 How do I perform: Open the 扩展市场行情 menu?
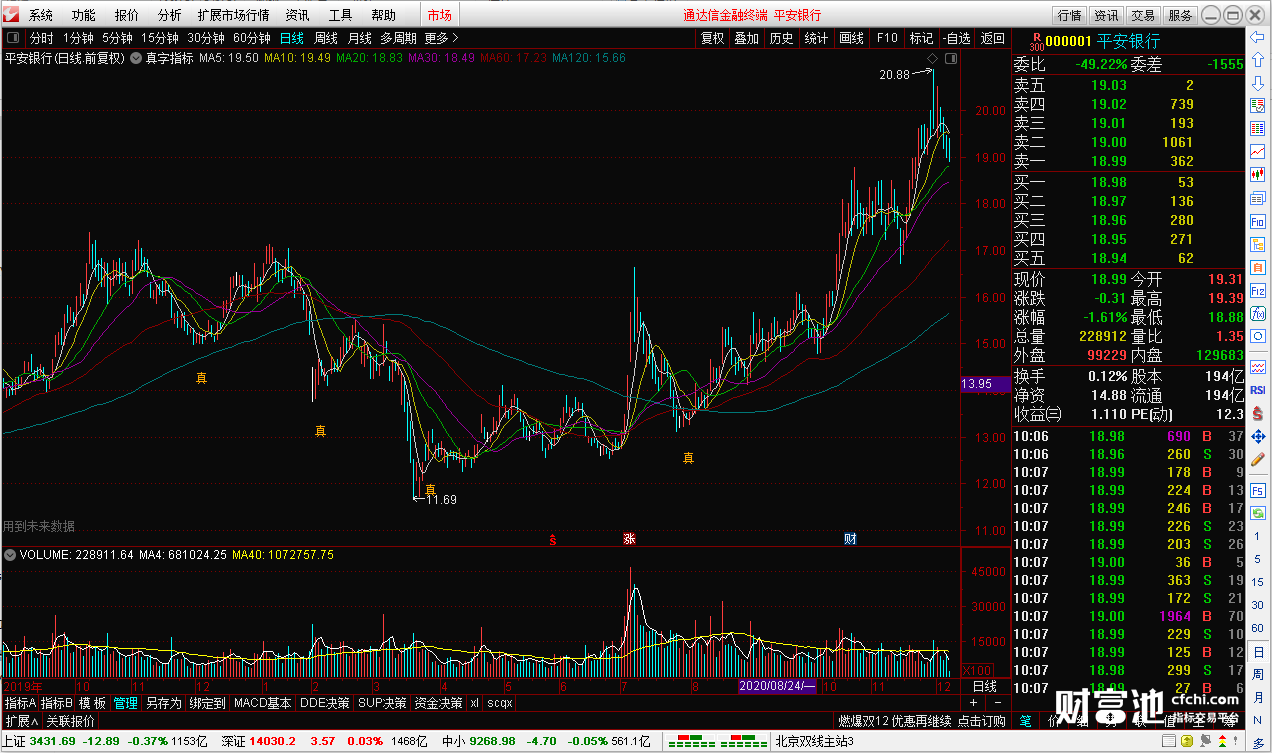(x=234, y=15)
